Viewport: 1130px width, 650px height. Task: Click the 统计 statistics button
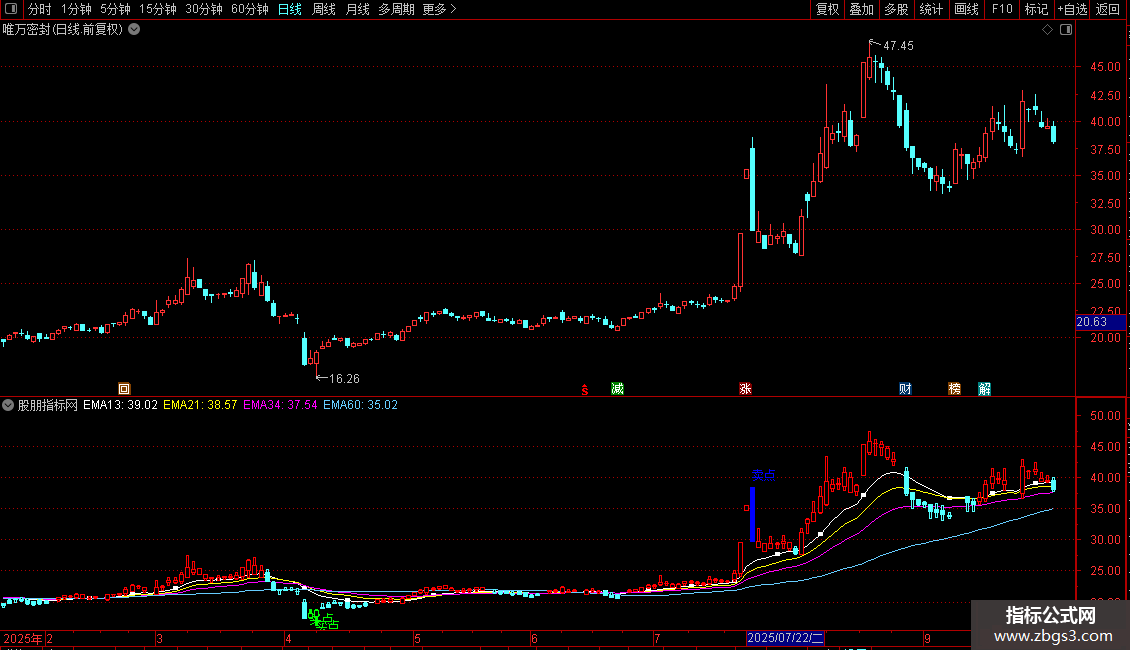pos(931,9)
